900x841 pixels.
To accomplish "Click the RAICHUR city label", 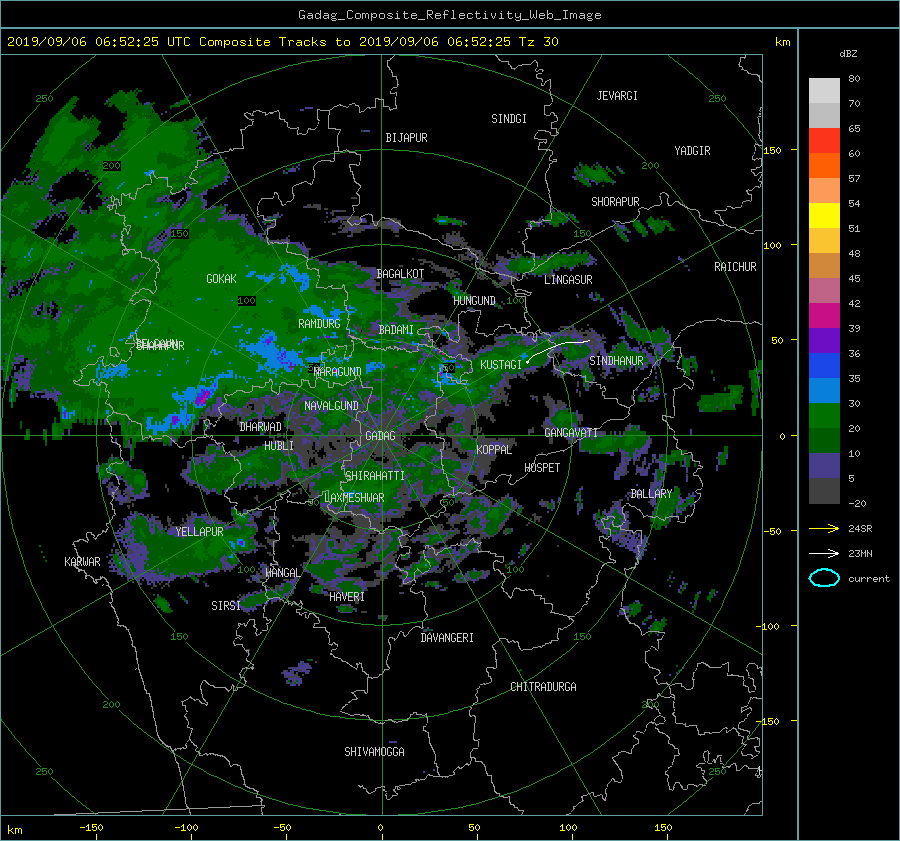I will [x=735, y=266].
